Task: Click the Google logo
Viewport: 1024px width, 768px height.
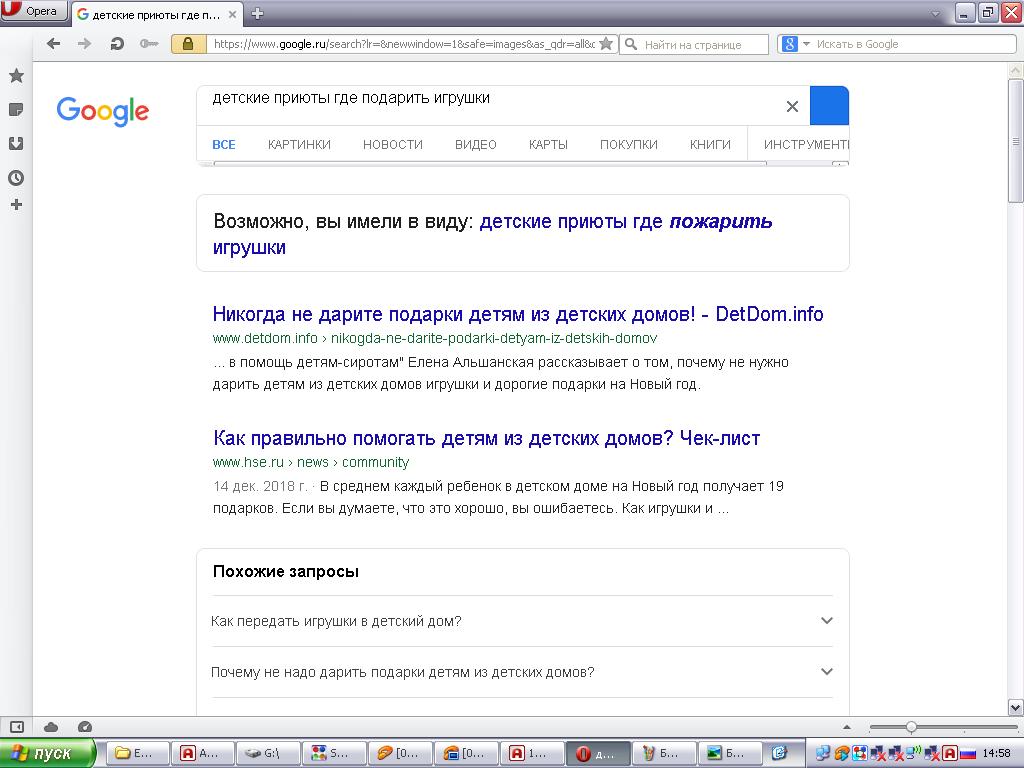Action: pyautogui.click(x=103, y=112)
